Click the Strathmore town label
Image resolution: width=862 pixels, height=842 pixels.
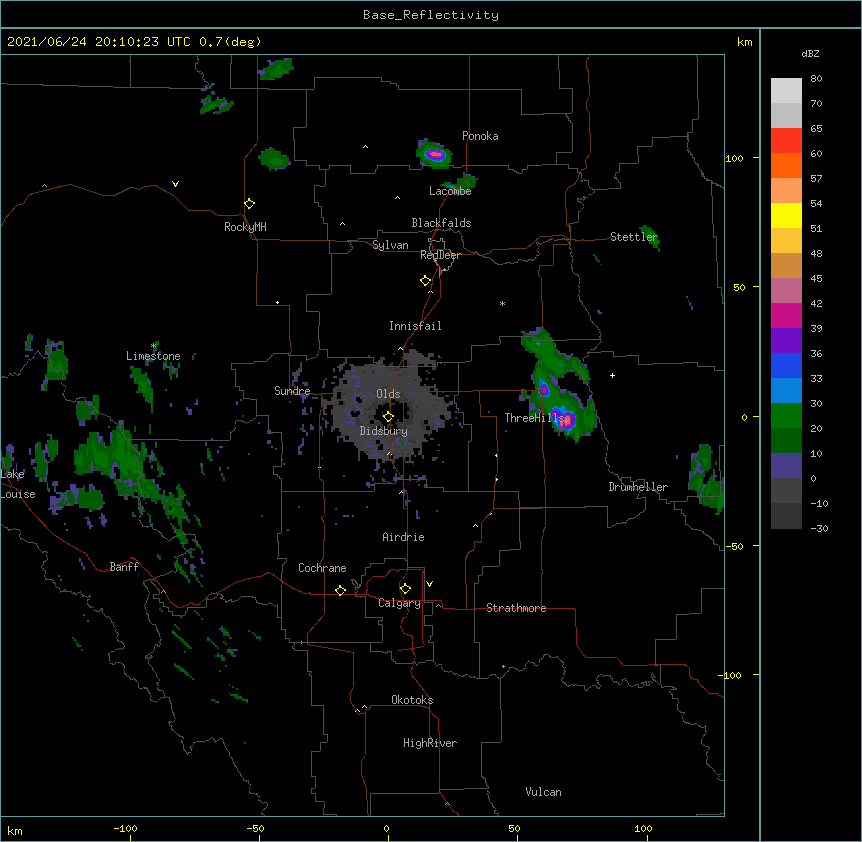click(516, 608)
